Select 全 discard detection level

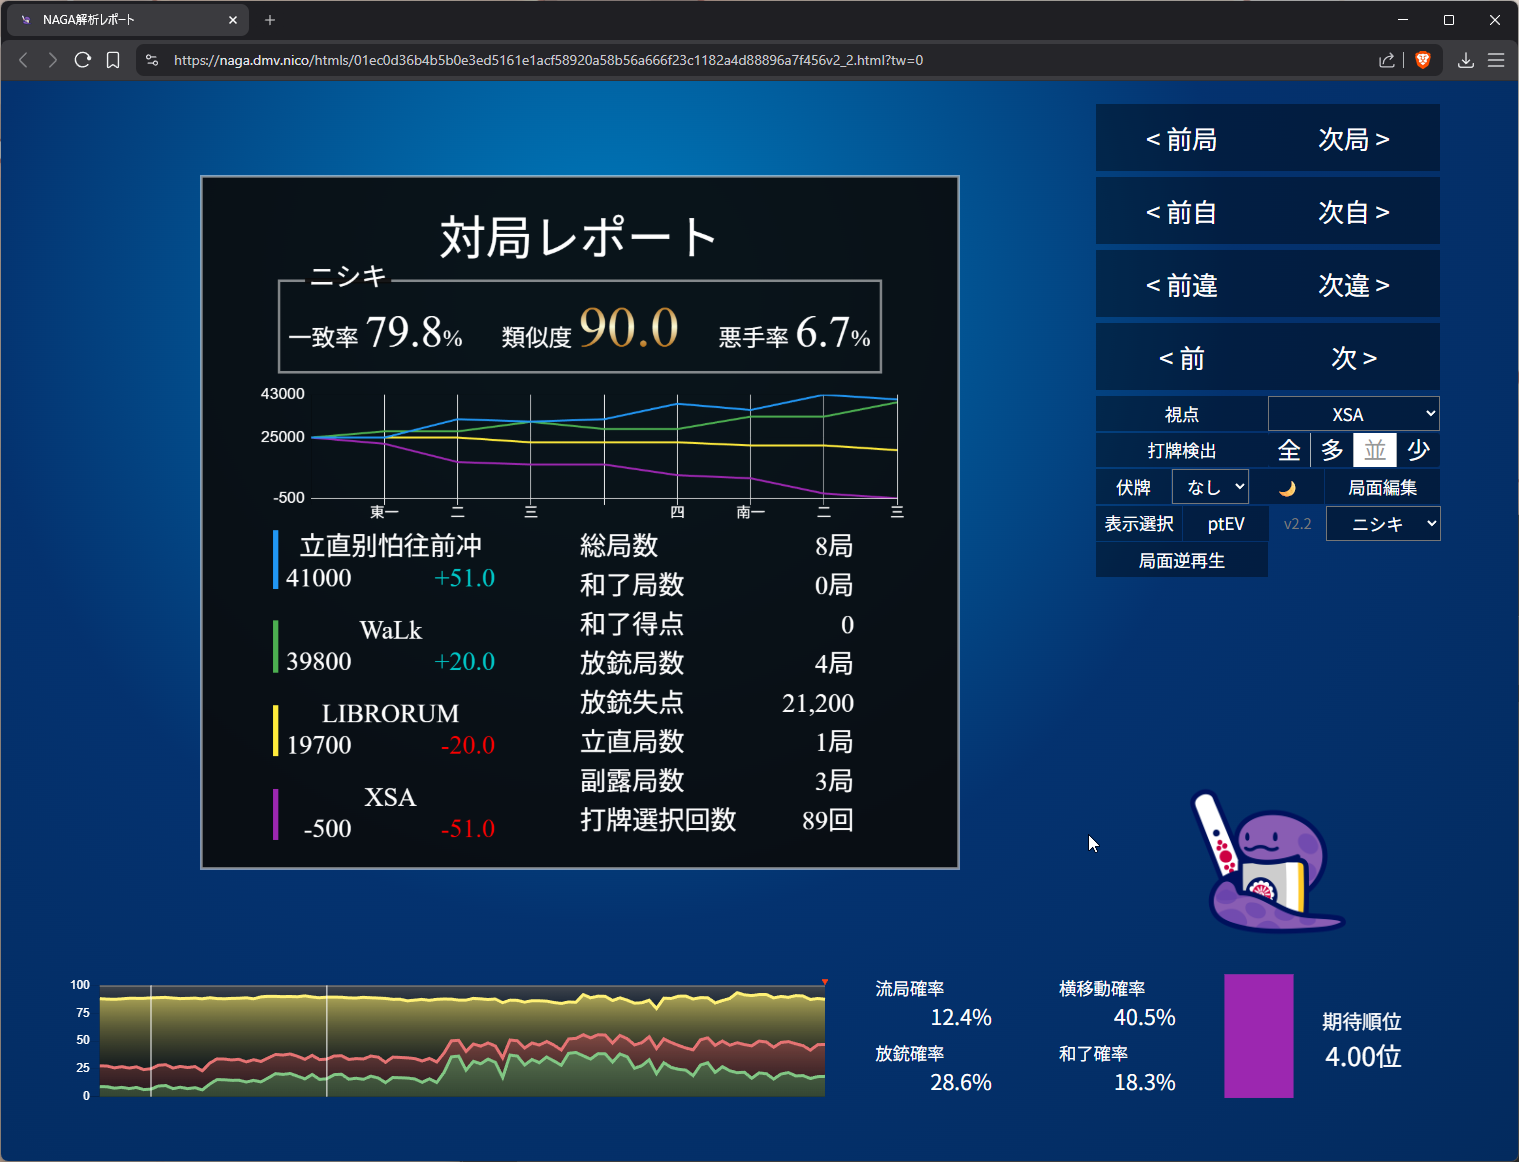[1289, 451]
